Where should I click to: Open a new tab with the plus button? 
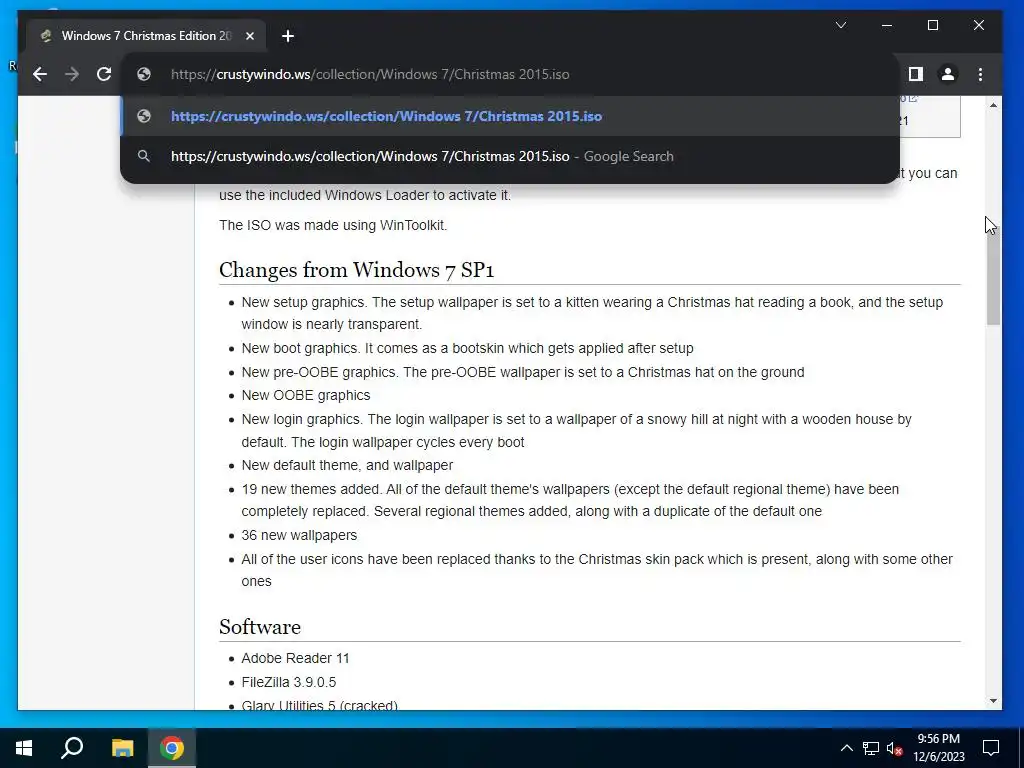[288, 36]
